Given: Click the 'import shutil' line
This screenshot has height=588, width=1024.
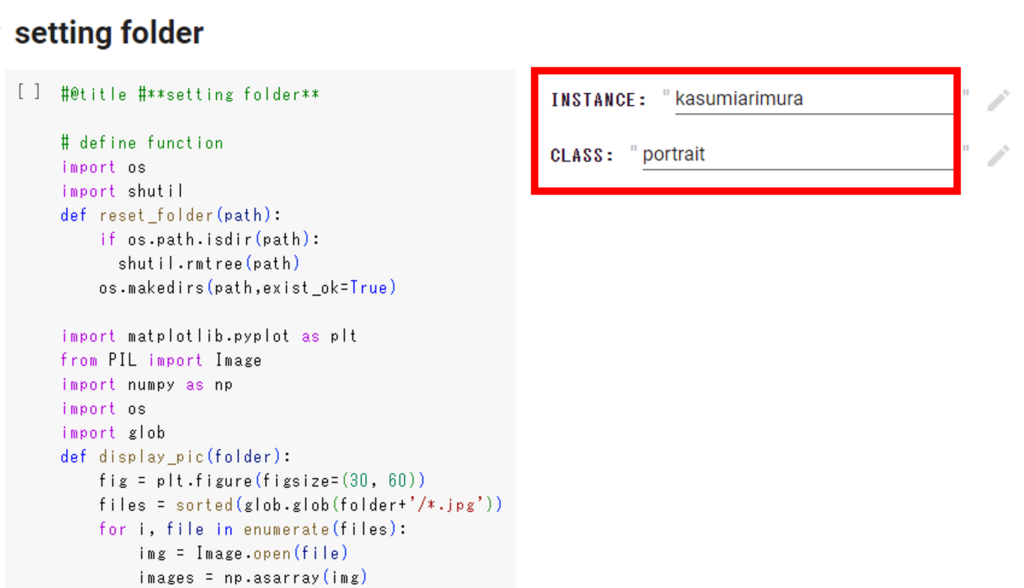Looking at the screenshot, I should pos(122,191).
